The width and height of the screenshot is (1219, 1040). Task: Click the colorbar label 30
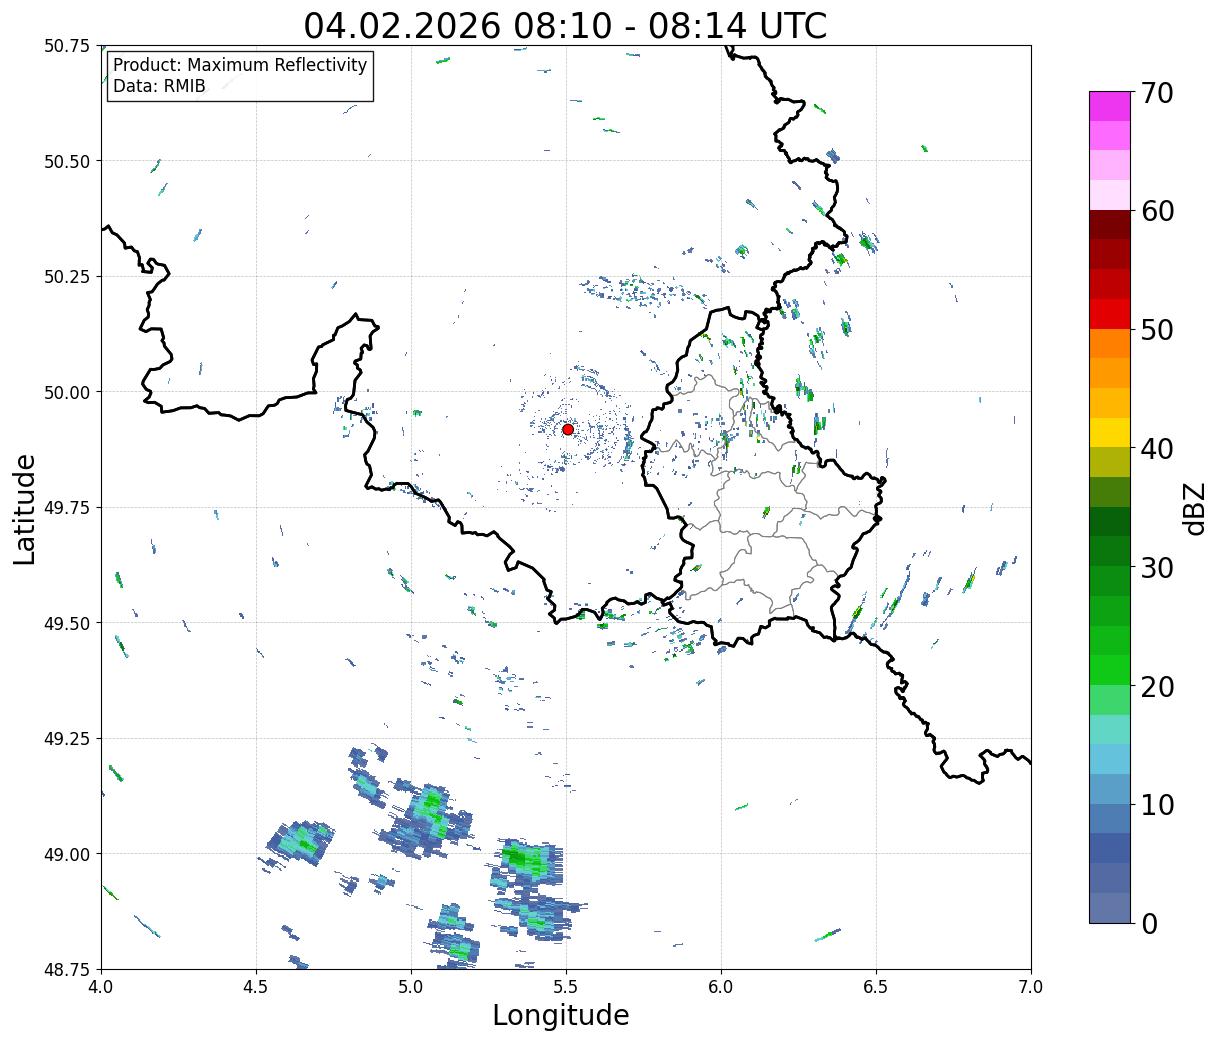point(1157,568)
